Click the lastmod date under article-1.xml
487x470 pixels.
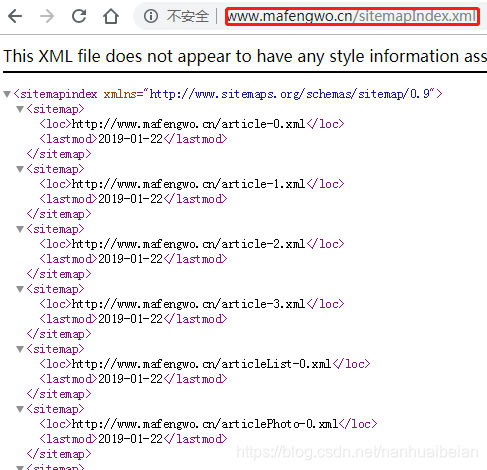[130, 199]
